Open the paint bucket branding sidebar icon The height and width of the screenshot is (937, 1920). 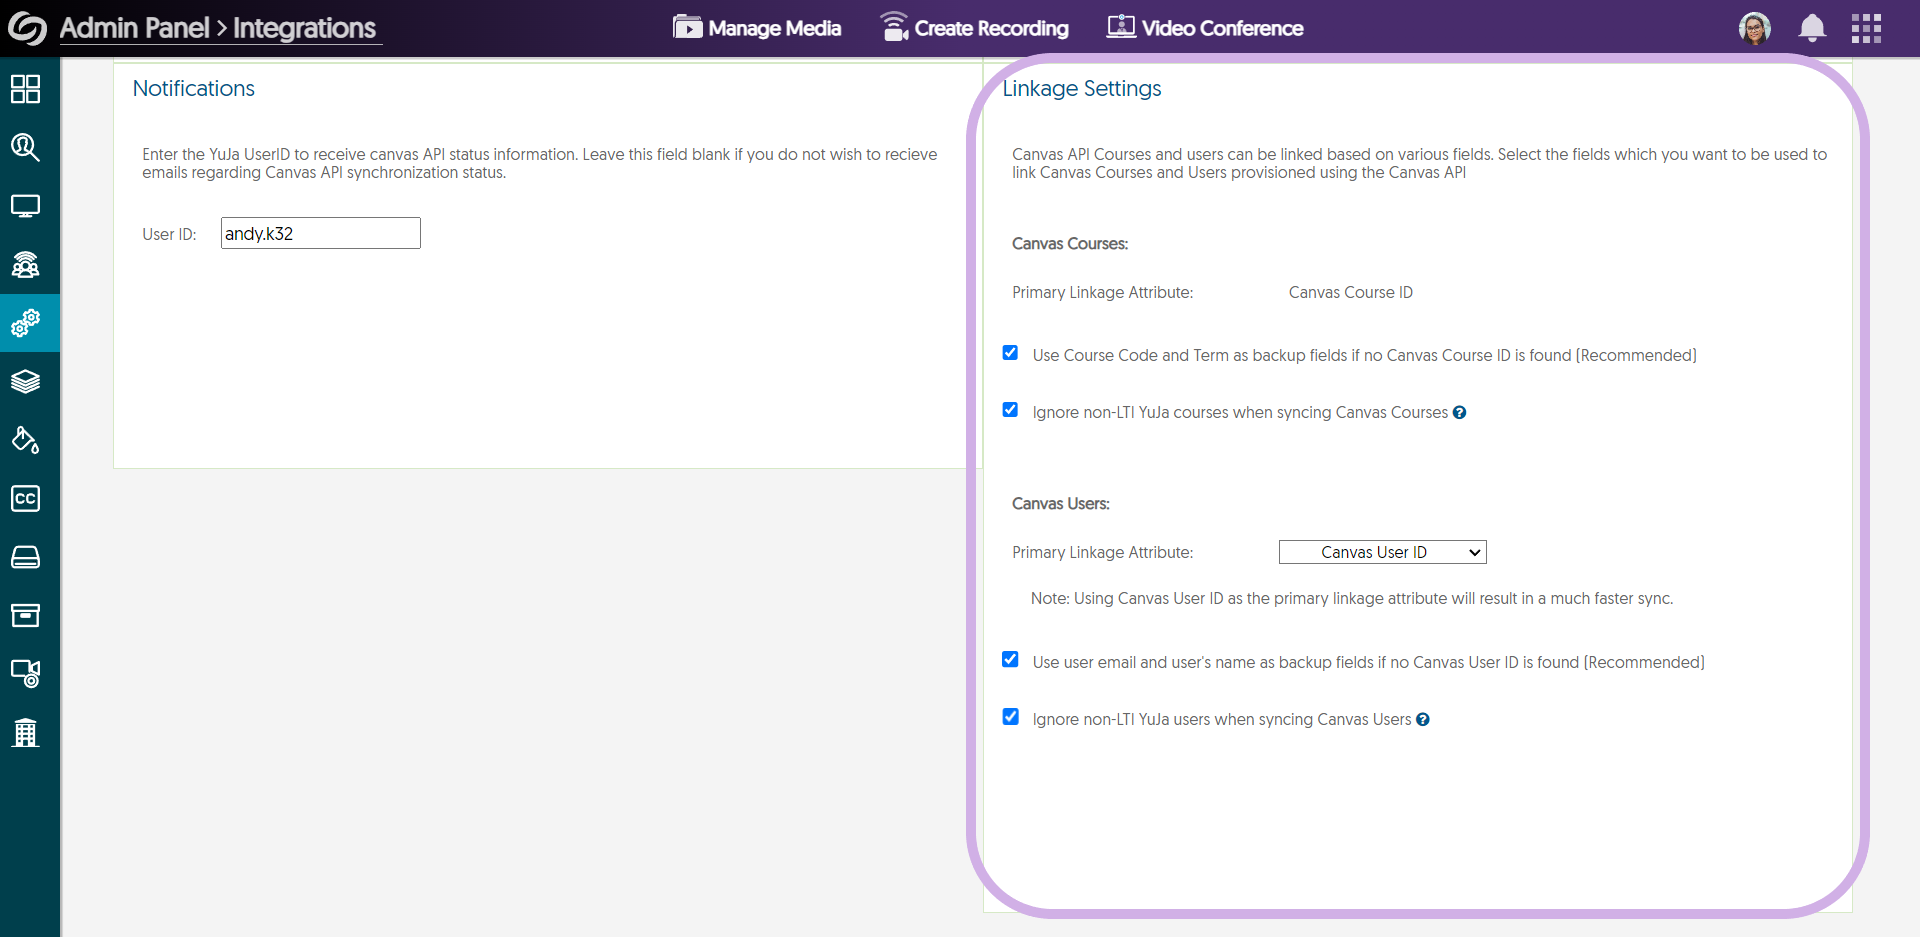point(25,440)
